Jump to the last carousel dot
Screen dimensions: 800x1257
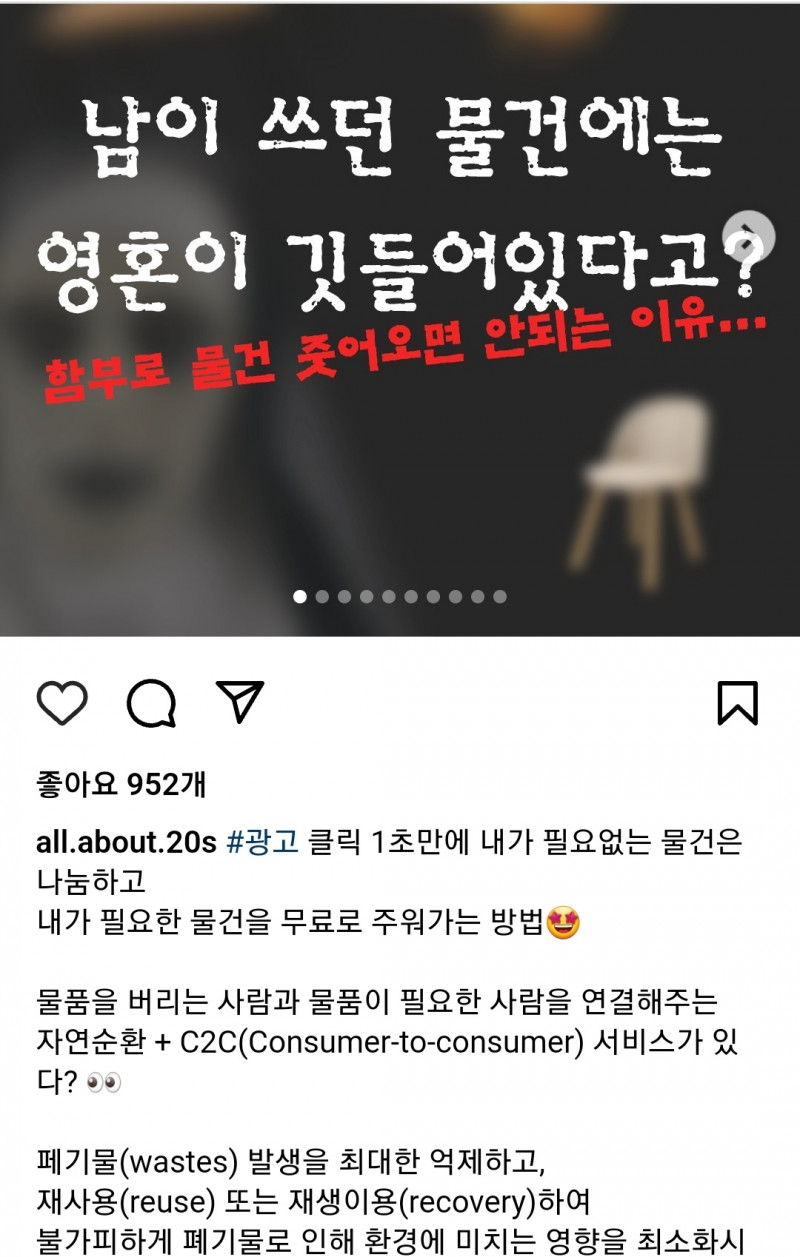click(499, 597)
